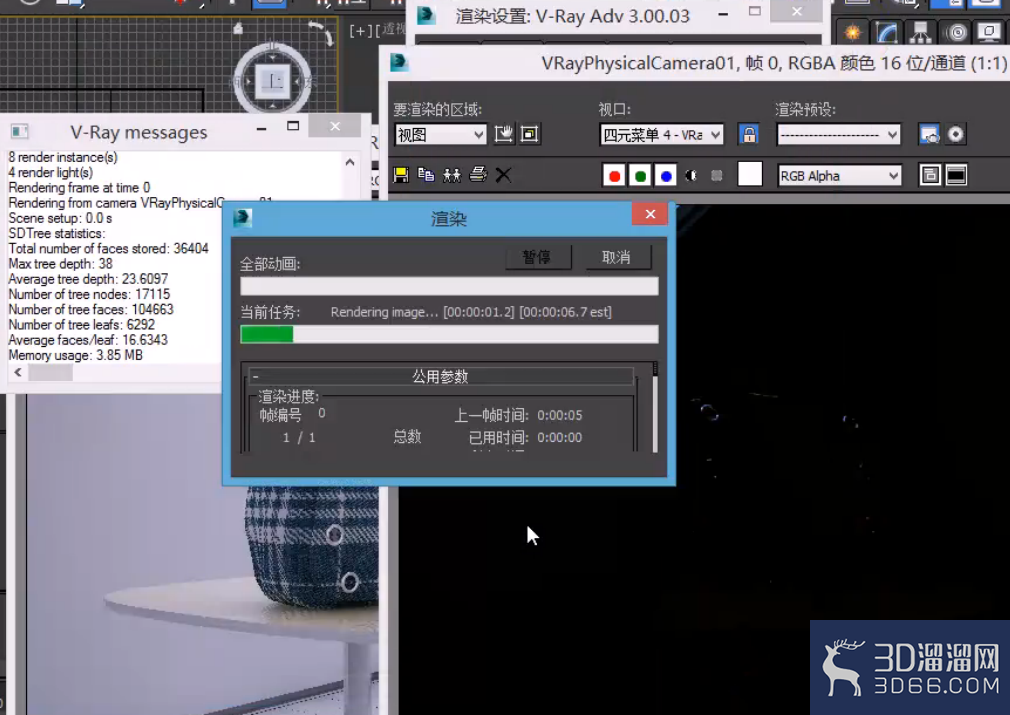Maximize the V-Ray messages window
1010x715 pixels.
pos(293,126)
